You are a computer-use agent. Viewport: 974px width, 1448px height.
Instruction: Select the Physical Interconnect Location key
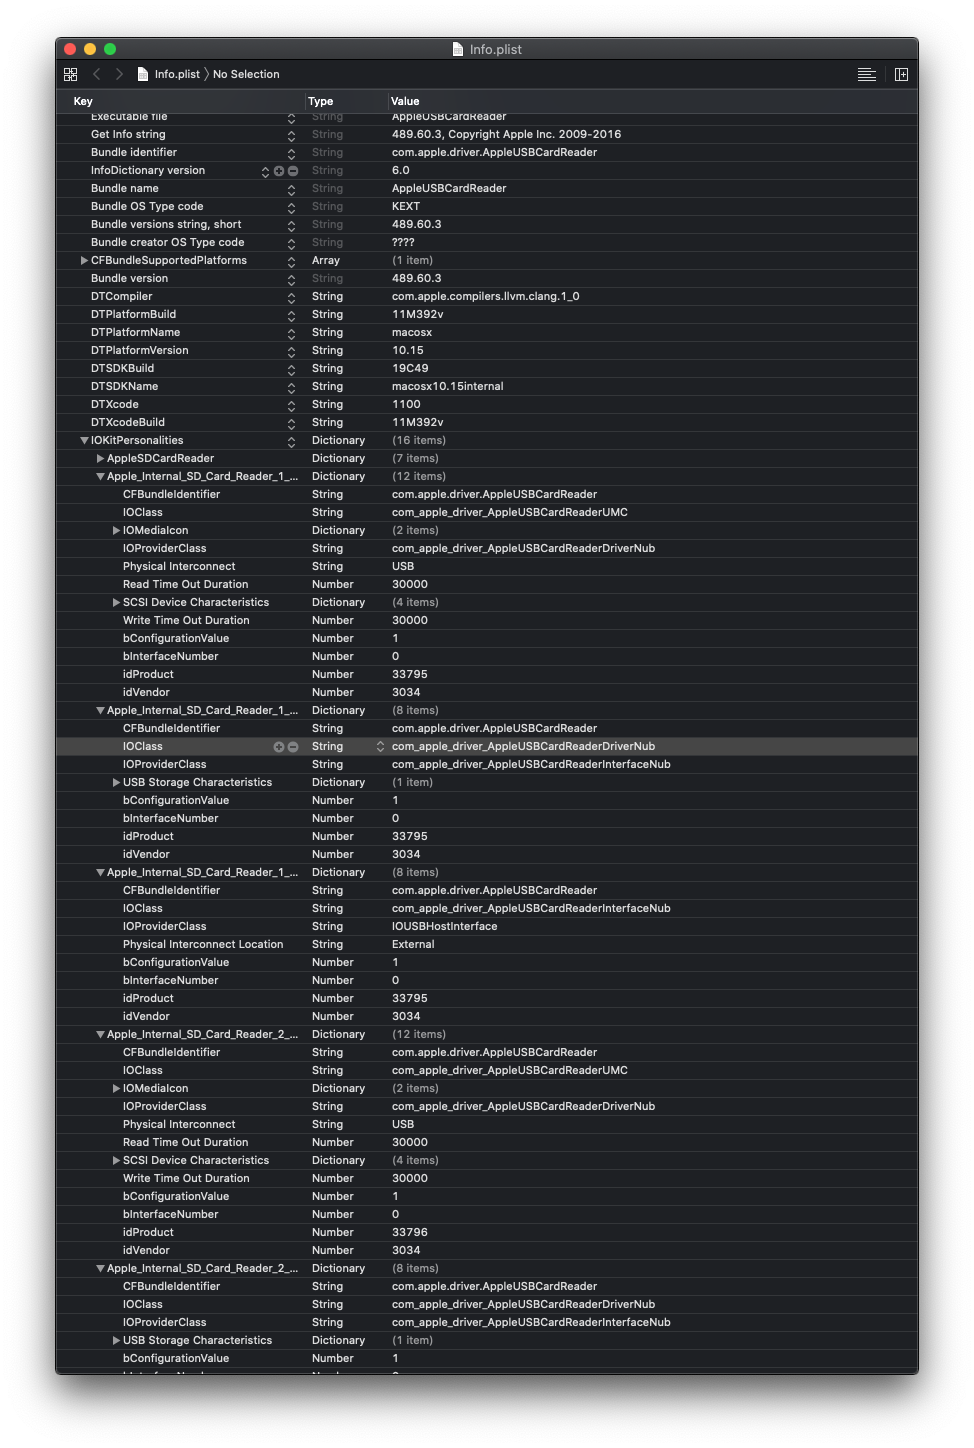point(203,944)
